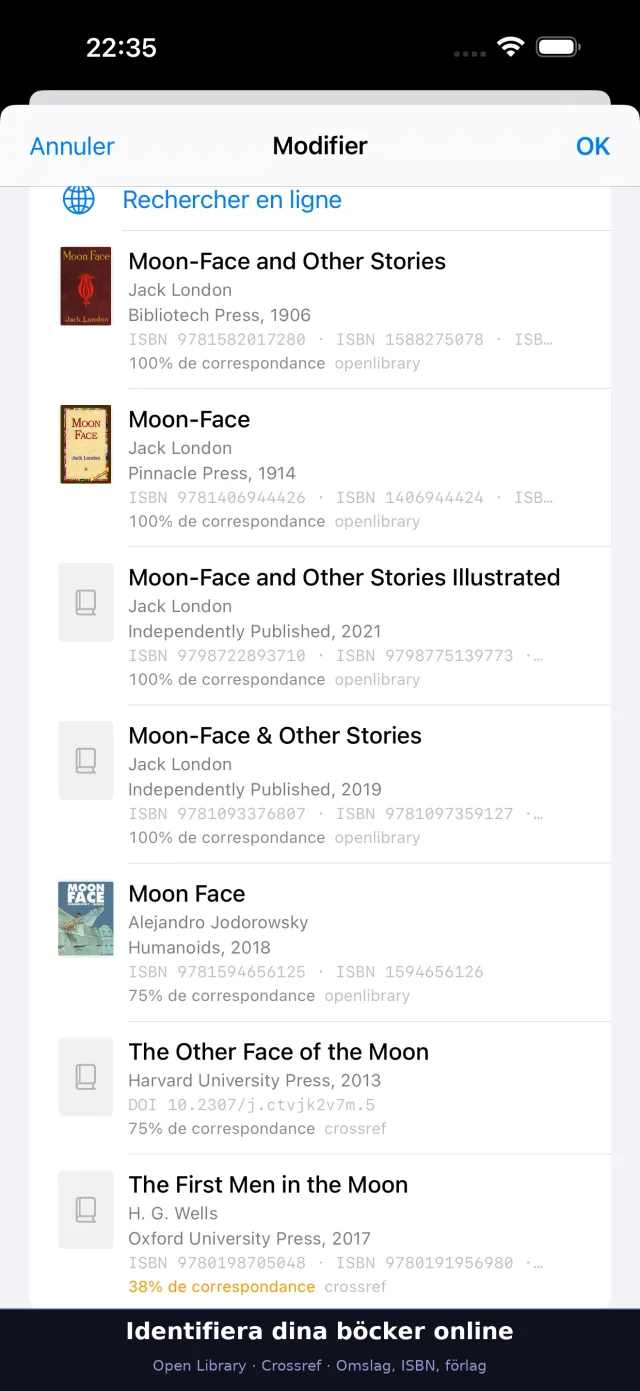Screen dimensions: 640x1391
Task: Select Moon-Face by Pinnacle Press, 1914
Action: pos(320,468)
